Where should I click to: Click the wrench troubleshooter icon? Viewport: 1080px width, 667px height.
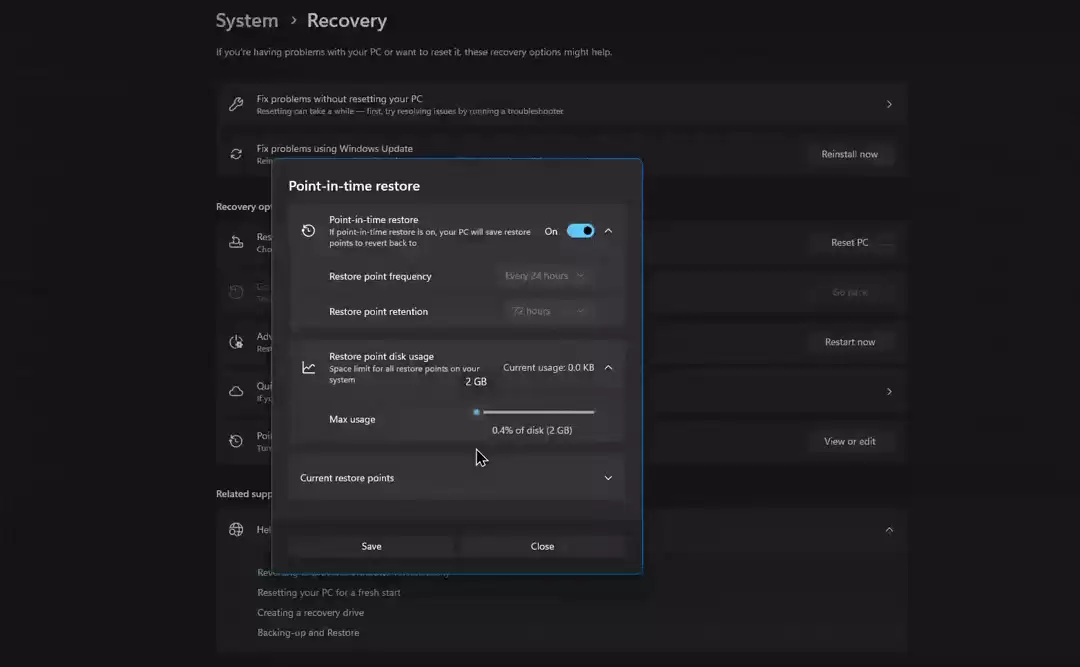[236, 104]
